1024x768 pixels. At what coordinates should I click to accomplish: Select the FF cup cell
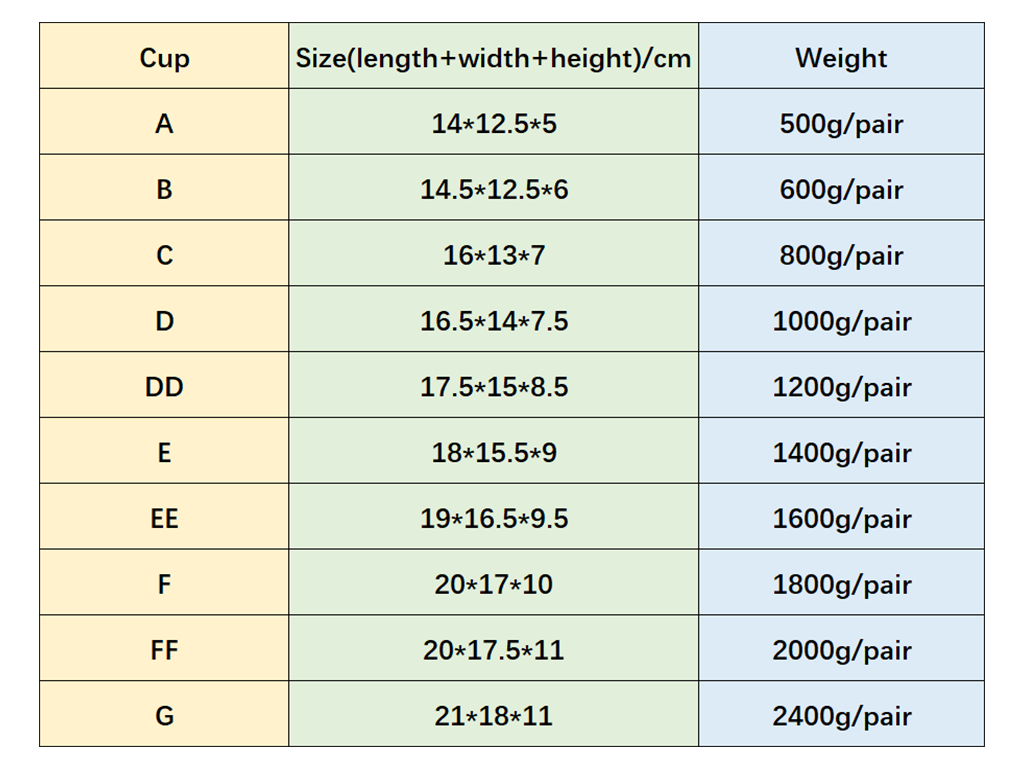tap(164, 650)
